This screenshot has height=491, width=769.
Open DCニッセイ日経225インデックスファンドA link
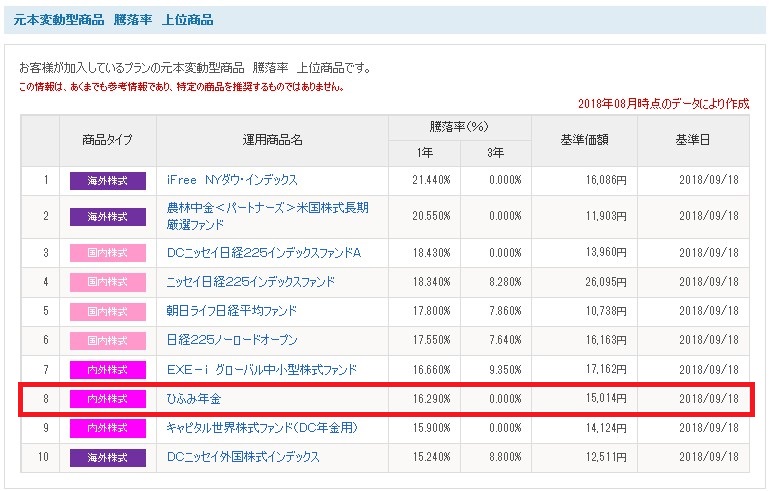pos(264,253)
